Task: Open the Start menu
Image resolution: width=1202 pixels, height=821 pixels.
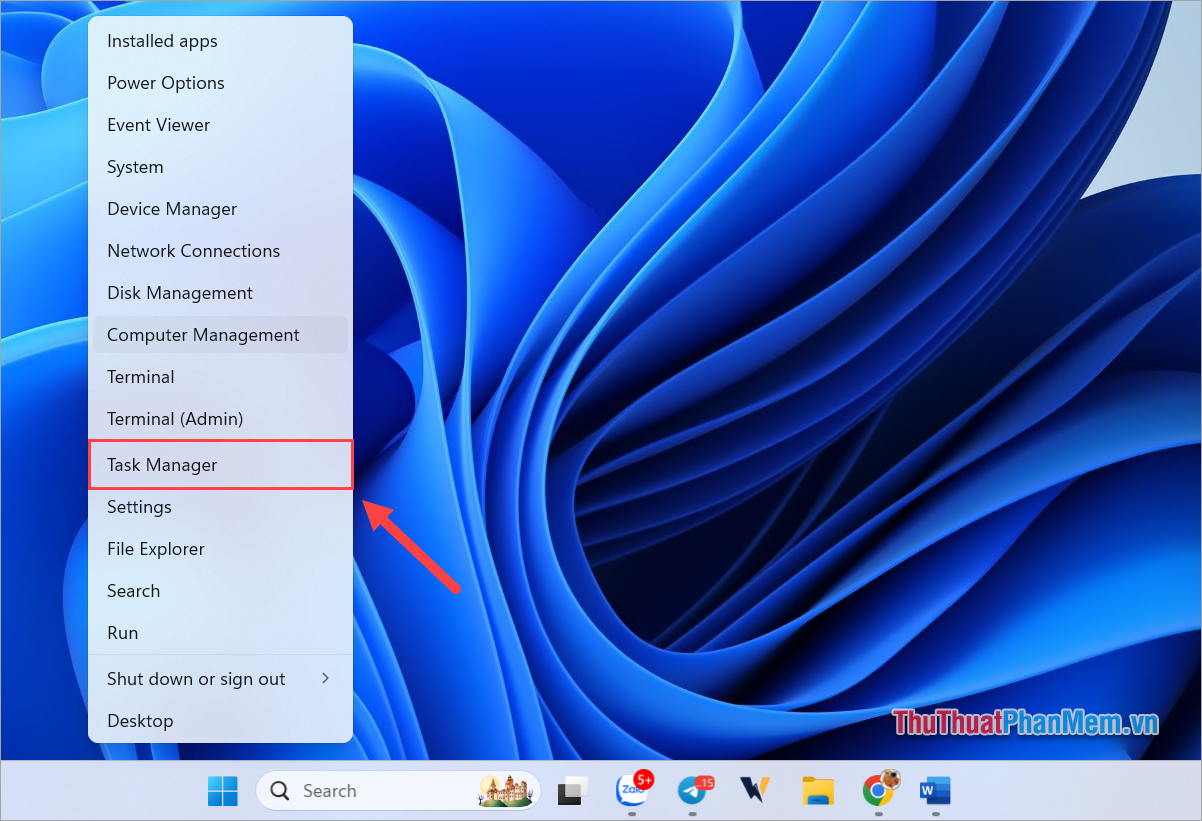Action: click(222, 790)
